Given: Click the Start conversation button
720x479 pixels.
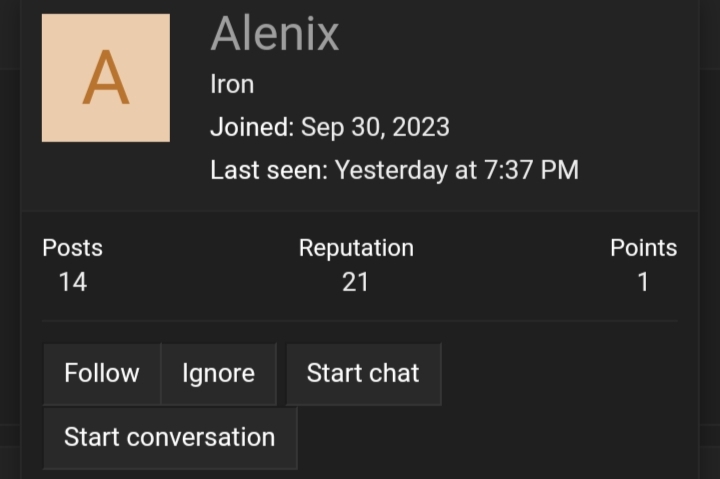Looking at the screenshot, I should (x=170, y=438).
